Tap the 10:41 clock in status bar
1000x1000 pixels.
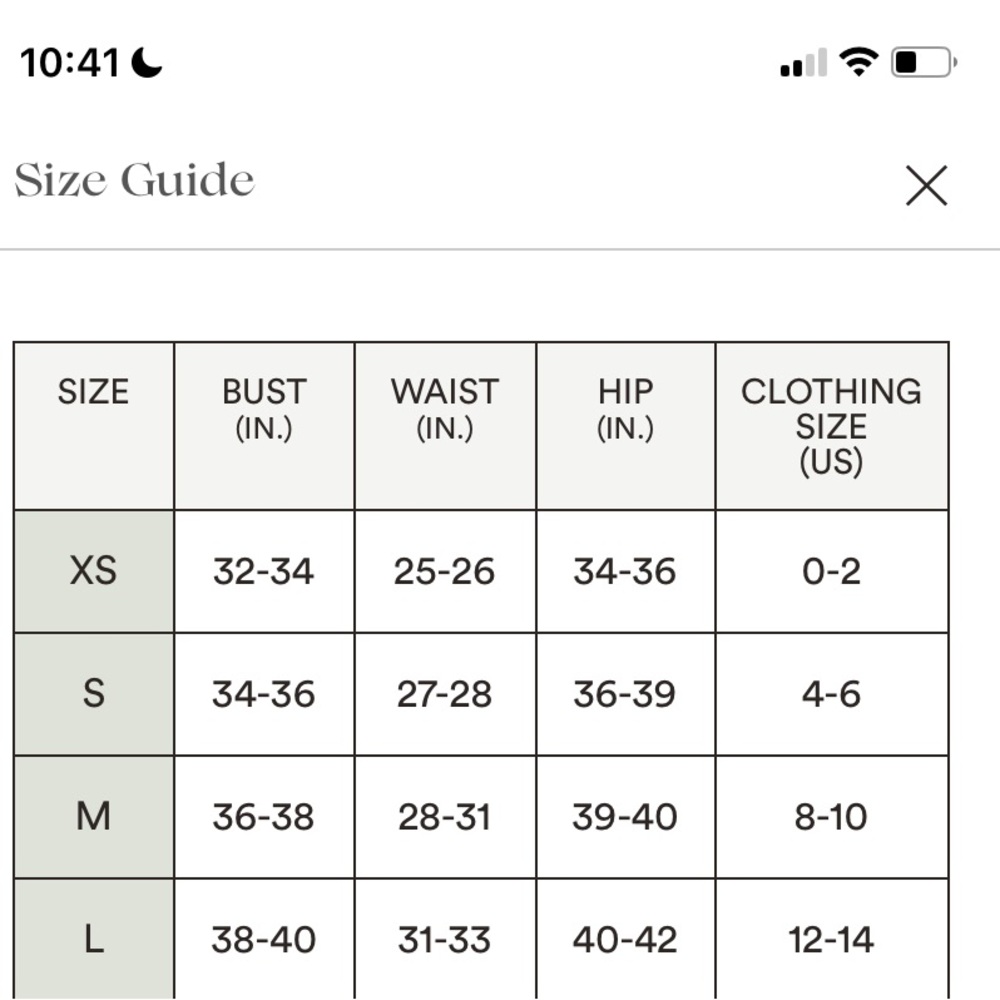tap(70, 62)
